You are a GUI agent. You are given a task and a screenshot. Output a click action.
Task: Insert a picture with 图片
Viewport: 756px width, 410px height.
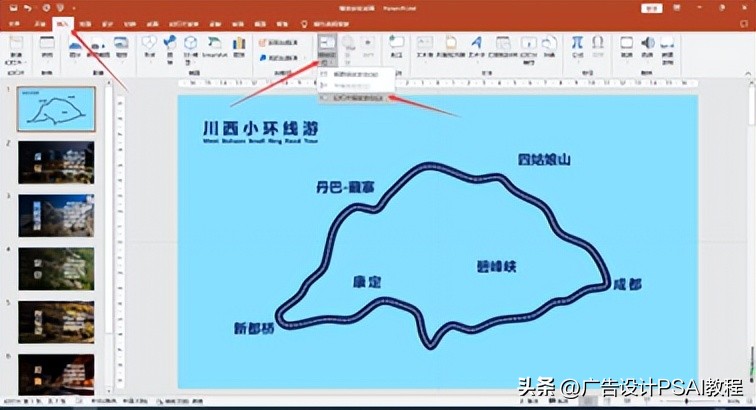(75, 48)
